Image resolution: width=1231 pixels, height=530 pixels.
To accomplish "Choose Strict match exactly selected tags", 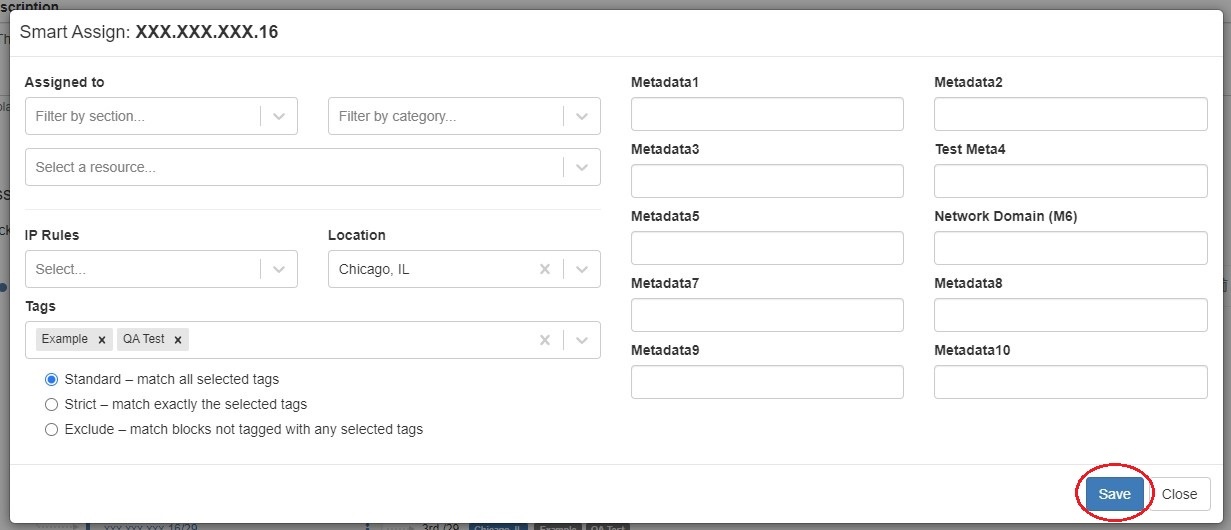I will click(x=52, y=405).
